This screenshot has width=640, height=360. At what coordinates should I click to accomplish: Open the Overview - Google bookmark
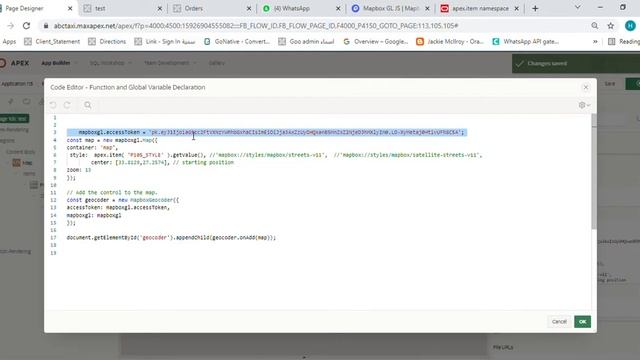click(x=376, y=42)
